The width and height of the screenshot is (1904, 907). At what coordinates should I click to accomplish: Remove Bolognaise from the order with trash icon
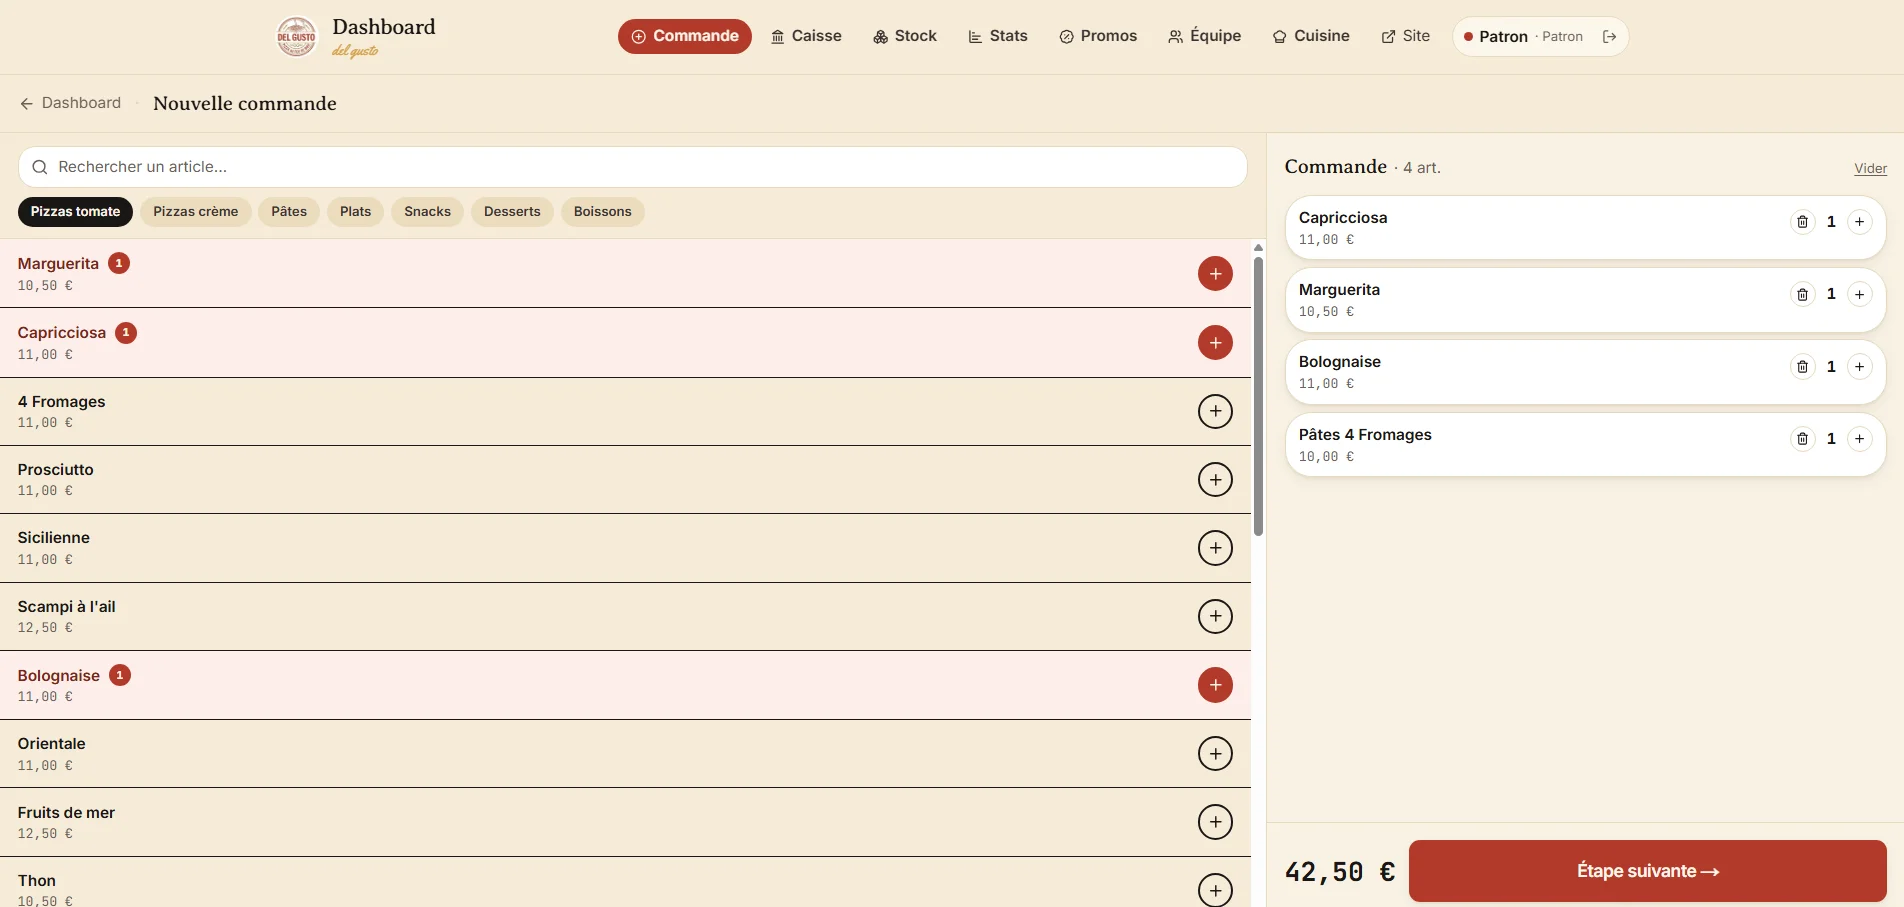click(x=1802, y=367)
